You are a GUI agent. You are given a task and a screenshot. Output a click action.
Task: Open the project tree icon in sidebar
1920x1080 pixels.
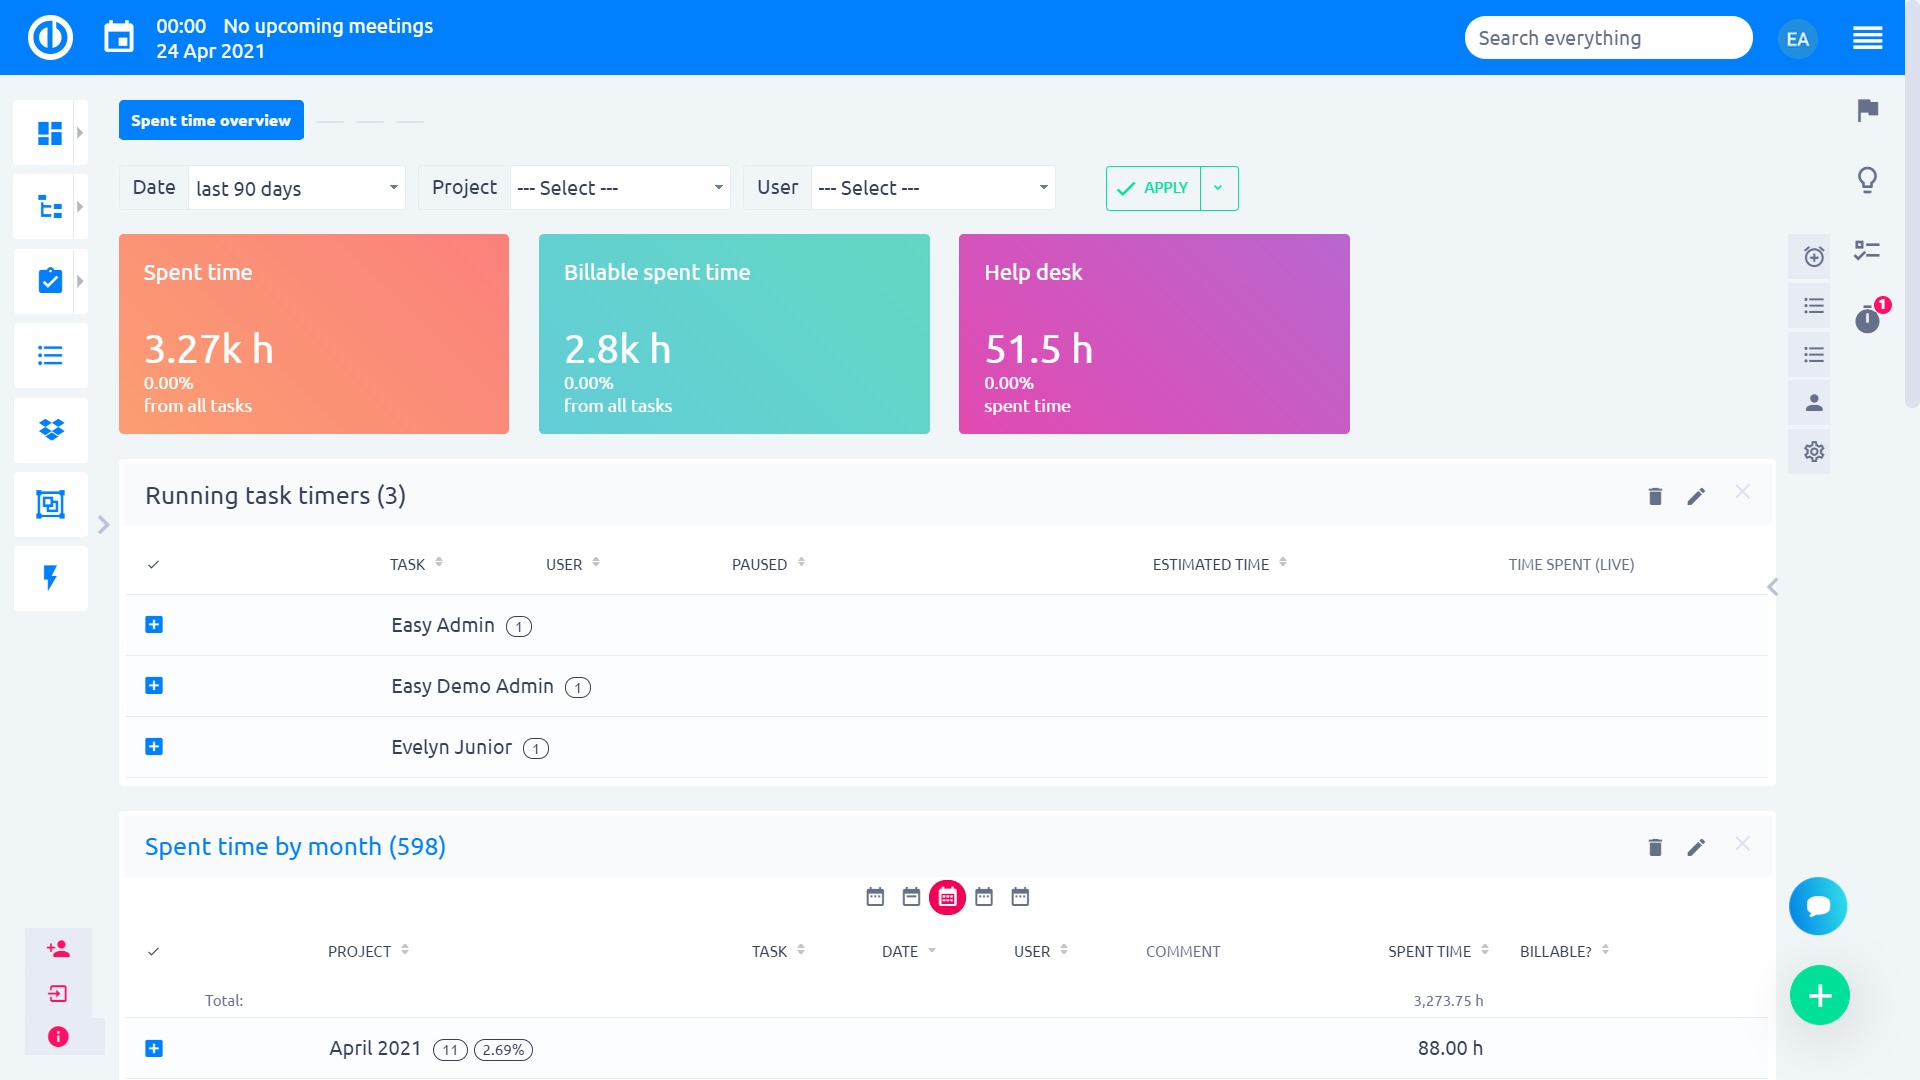(50, 206)
